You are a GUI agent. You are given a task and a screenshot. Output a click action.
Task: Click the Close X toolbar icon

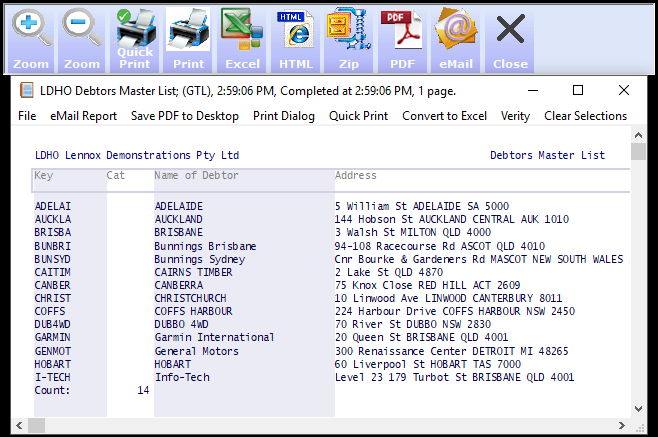click(510, 37)
